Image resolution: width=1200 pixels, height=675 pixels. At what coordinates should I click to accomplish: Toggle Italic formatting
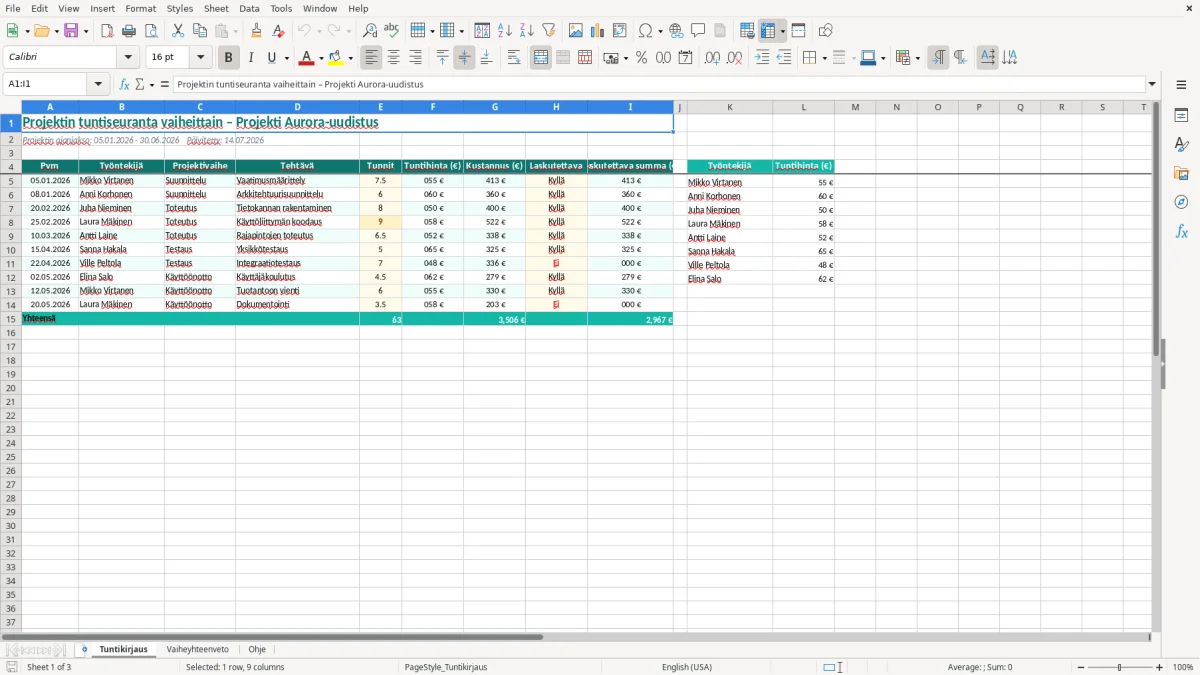[250, 58]
